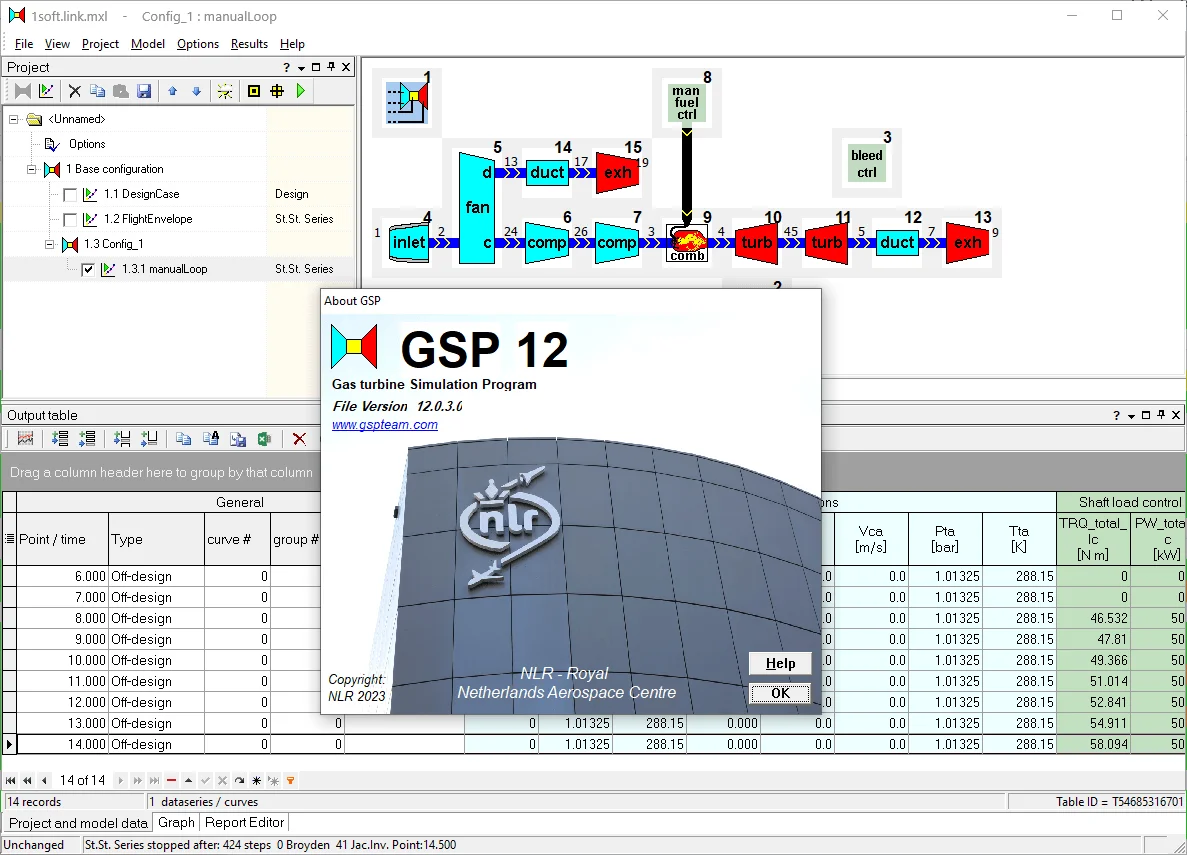Image resolution: width=1187 pixels, height=855 pixels.
Task: Move item down with blue down arrow
Action: coord(197,91)
